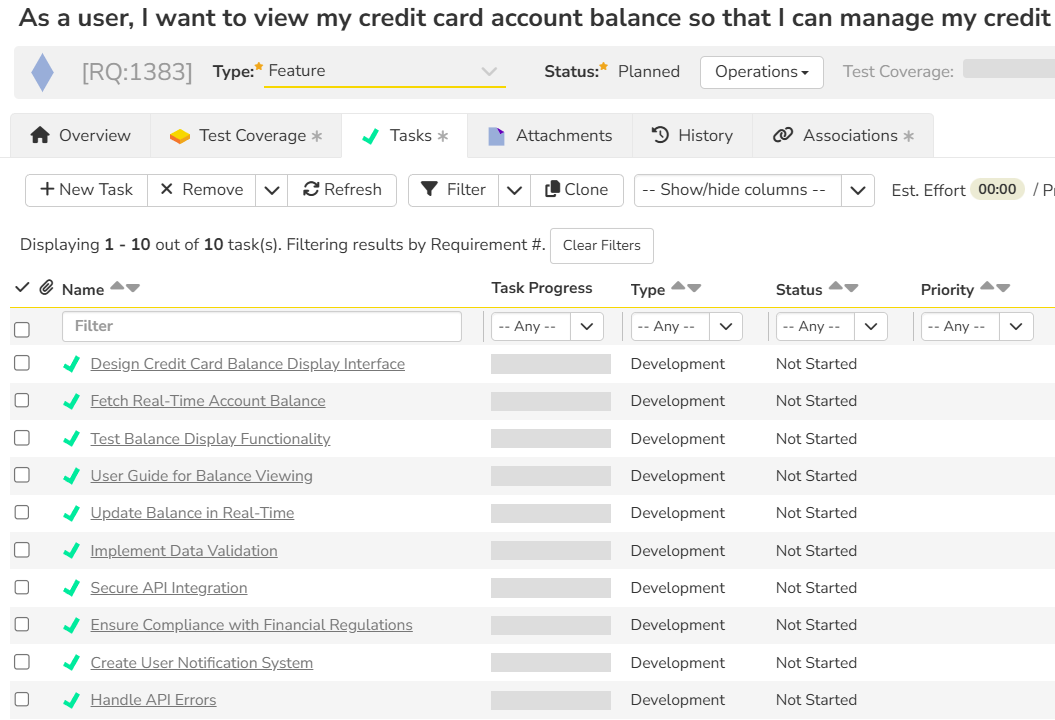Open Design Credit Card Balance Display Interface link
Screen dimensions: 1055x720
(x=247, y=364)
